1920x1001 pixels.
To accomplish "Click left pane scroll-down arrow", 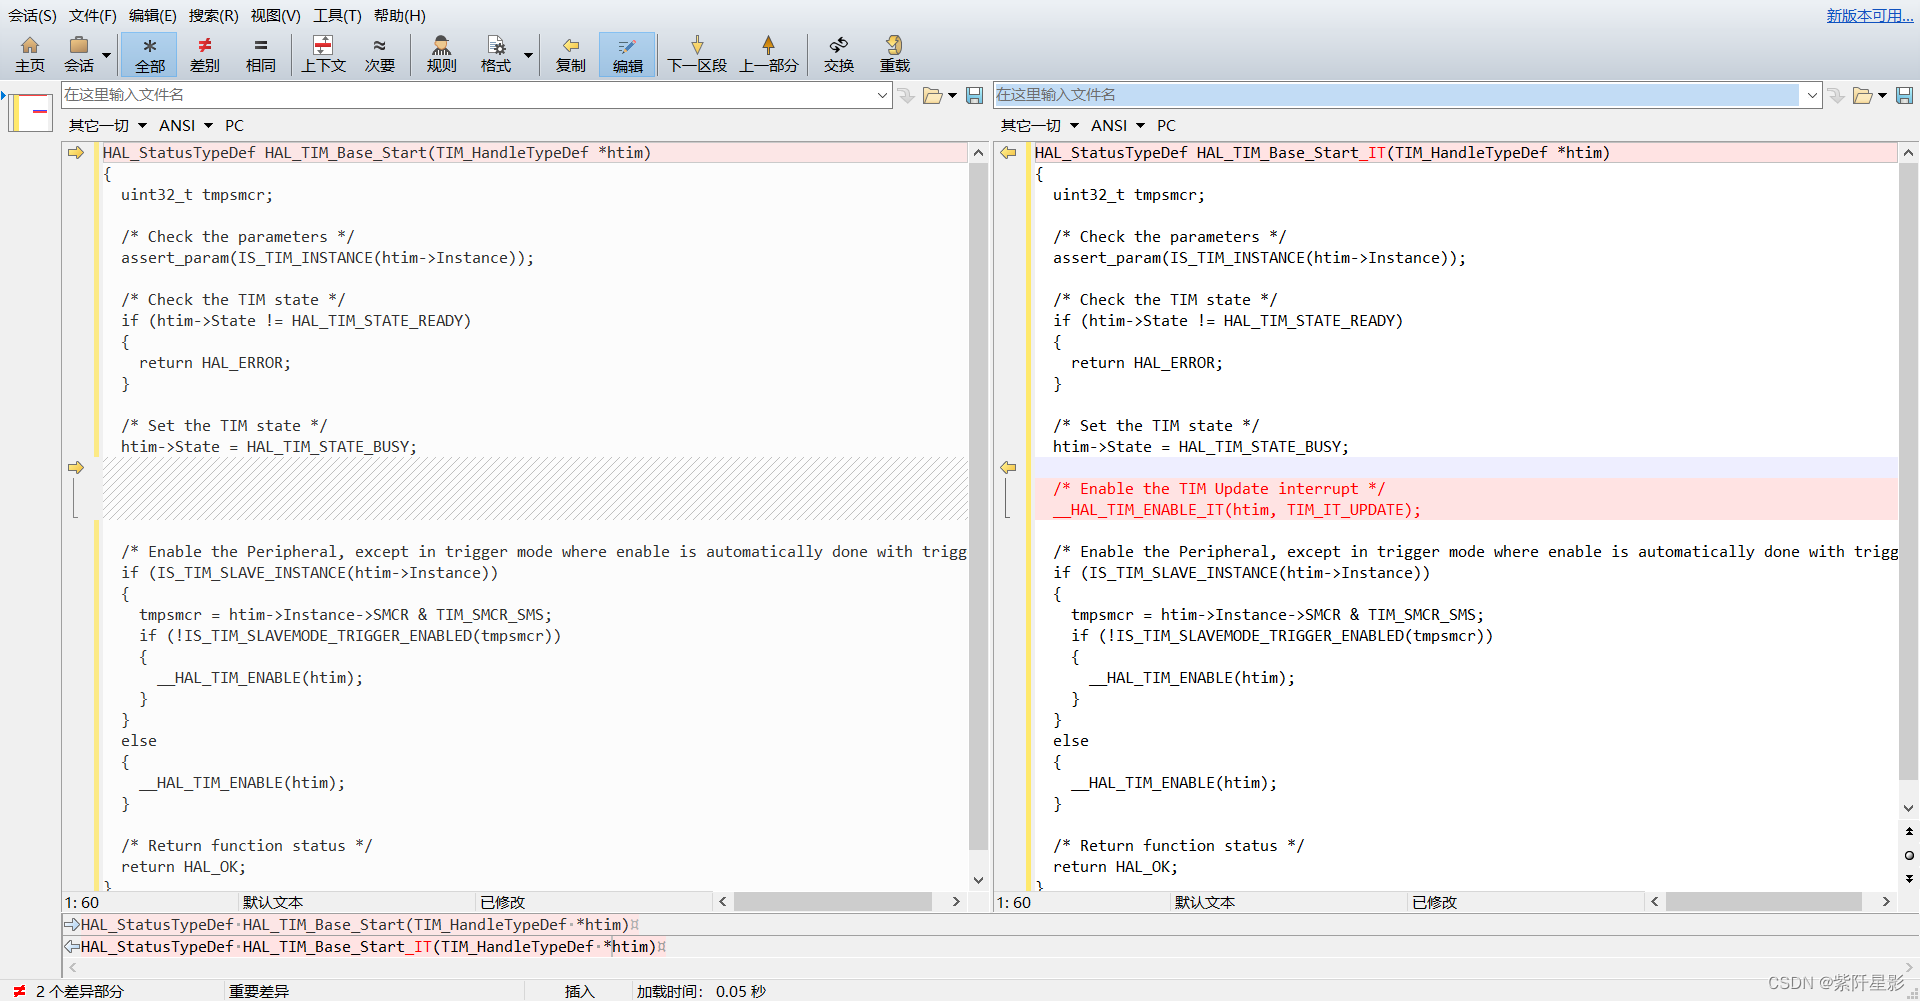I will [978, 880].
